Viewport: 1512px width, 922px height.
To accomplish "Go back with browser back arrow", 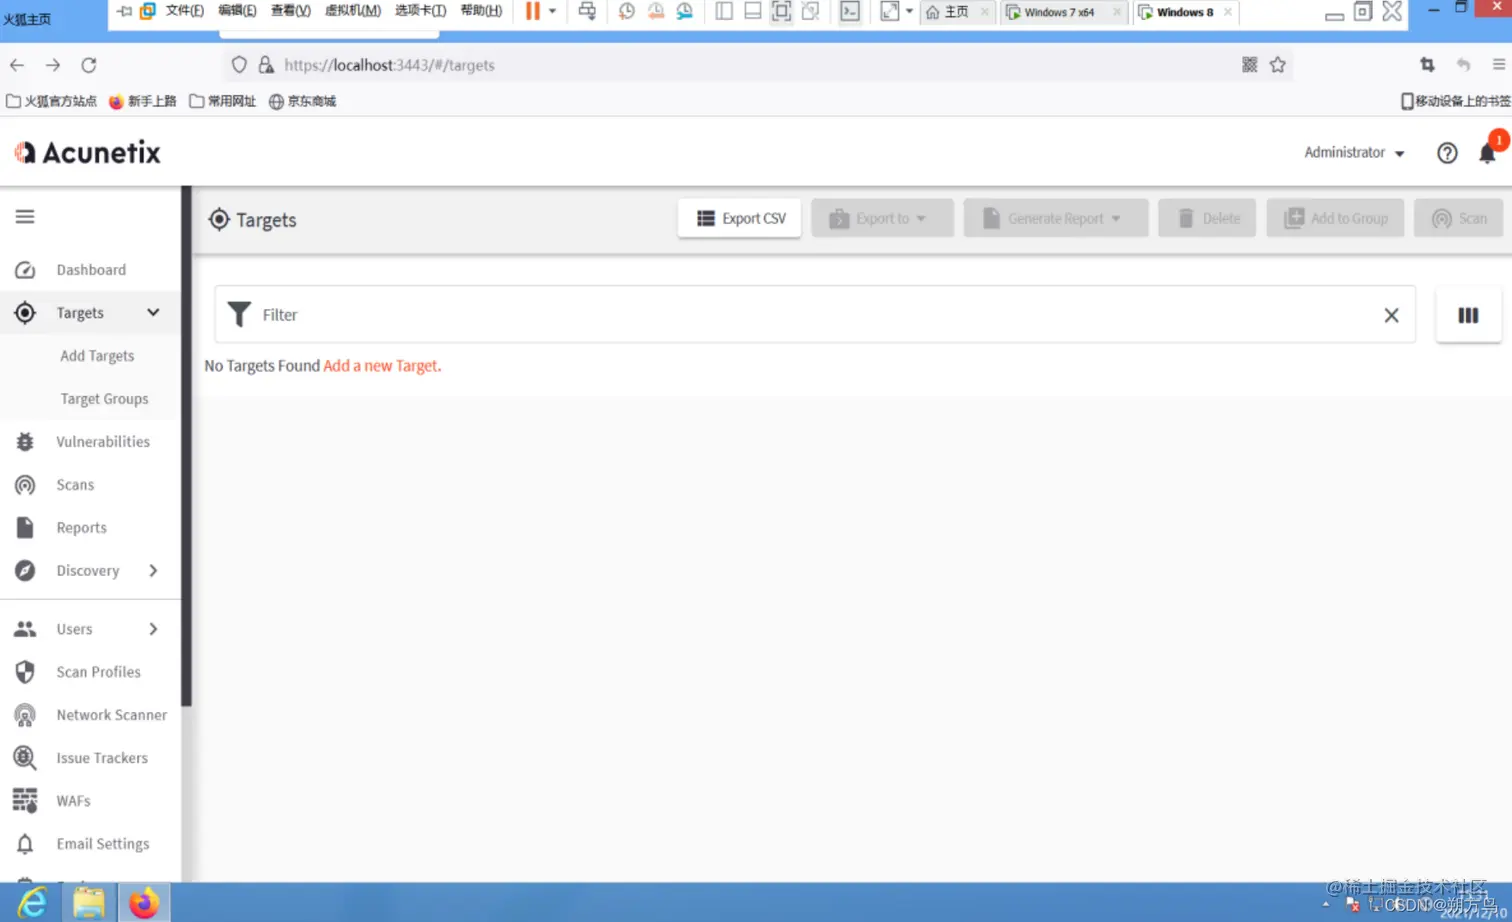I will 17,65.
